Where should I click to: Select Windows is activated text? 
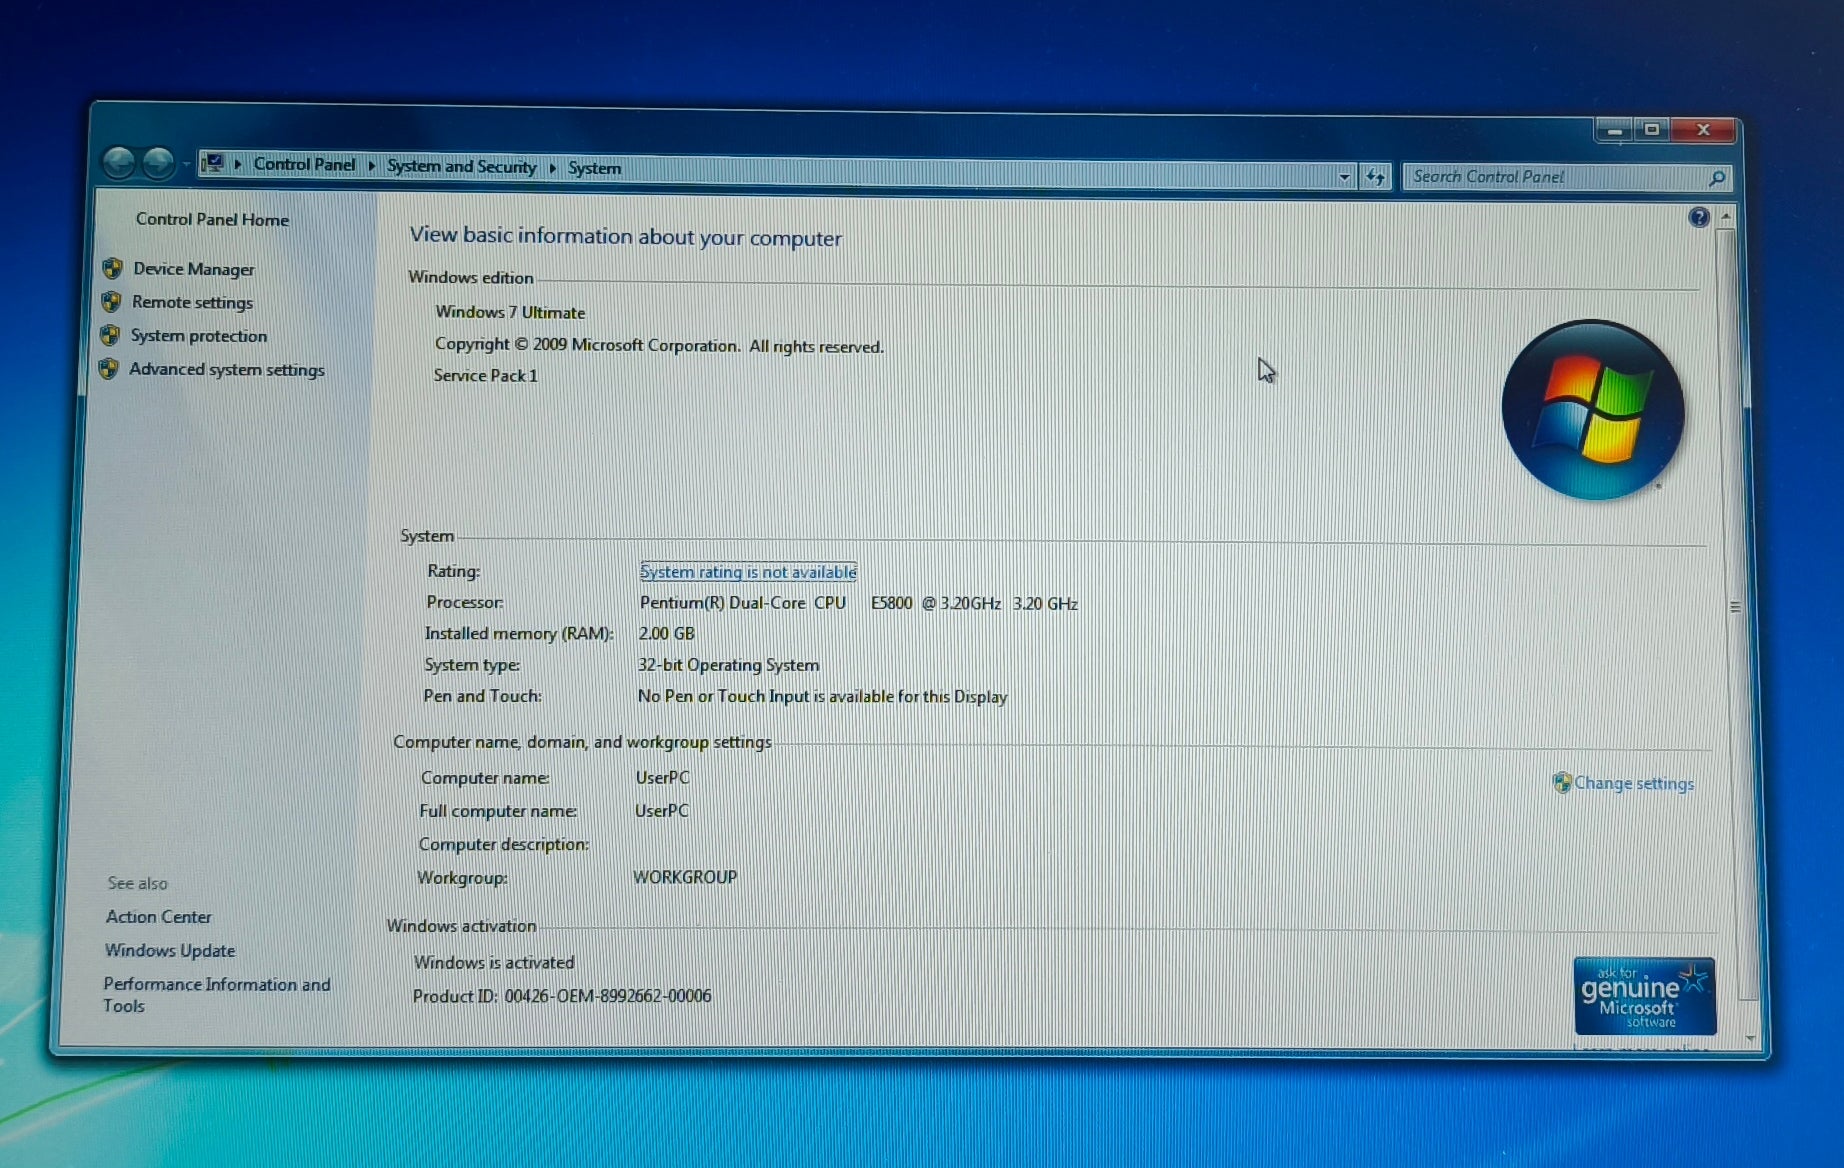[x=494, y=962]
